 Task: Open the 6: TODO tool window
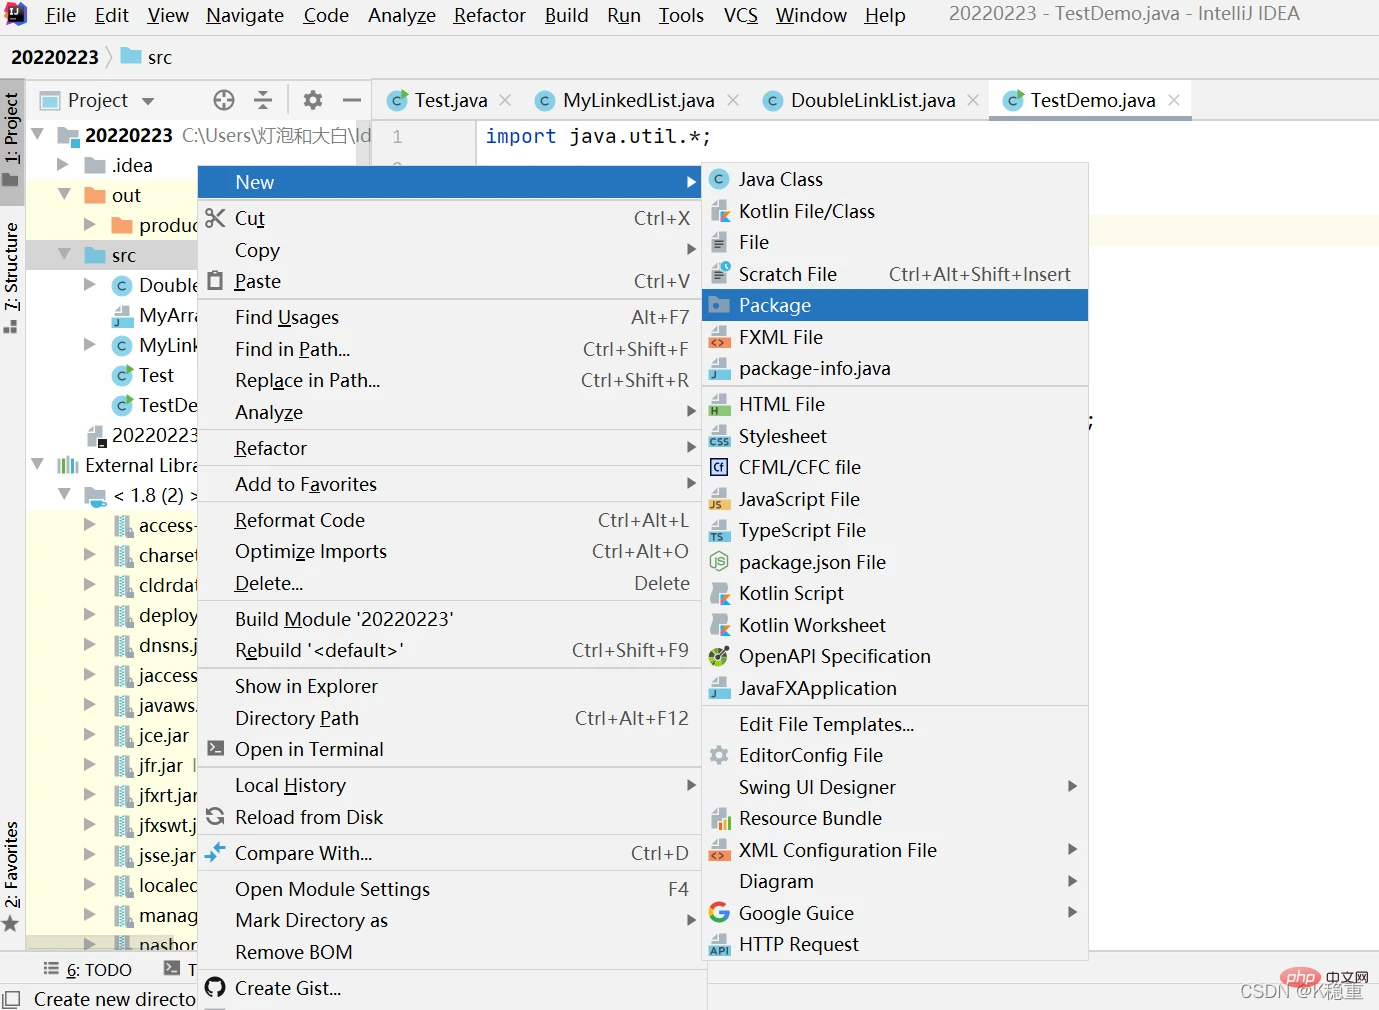[88, 970]
